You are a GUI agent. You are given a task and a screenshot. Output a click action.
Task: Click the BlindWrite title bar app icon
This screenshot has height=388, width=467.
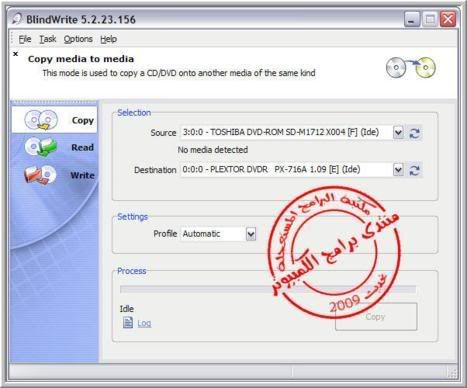[x=17, y=19]
